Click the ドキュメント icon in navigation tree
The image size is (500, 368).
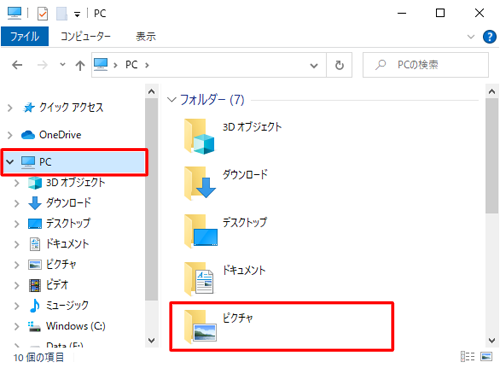point(35,244)
